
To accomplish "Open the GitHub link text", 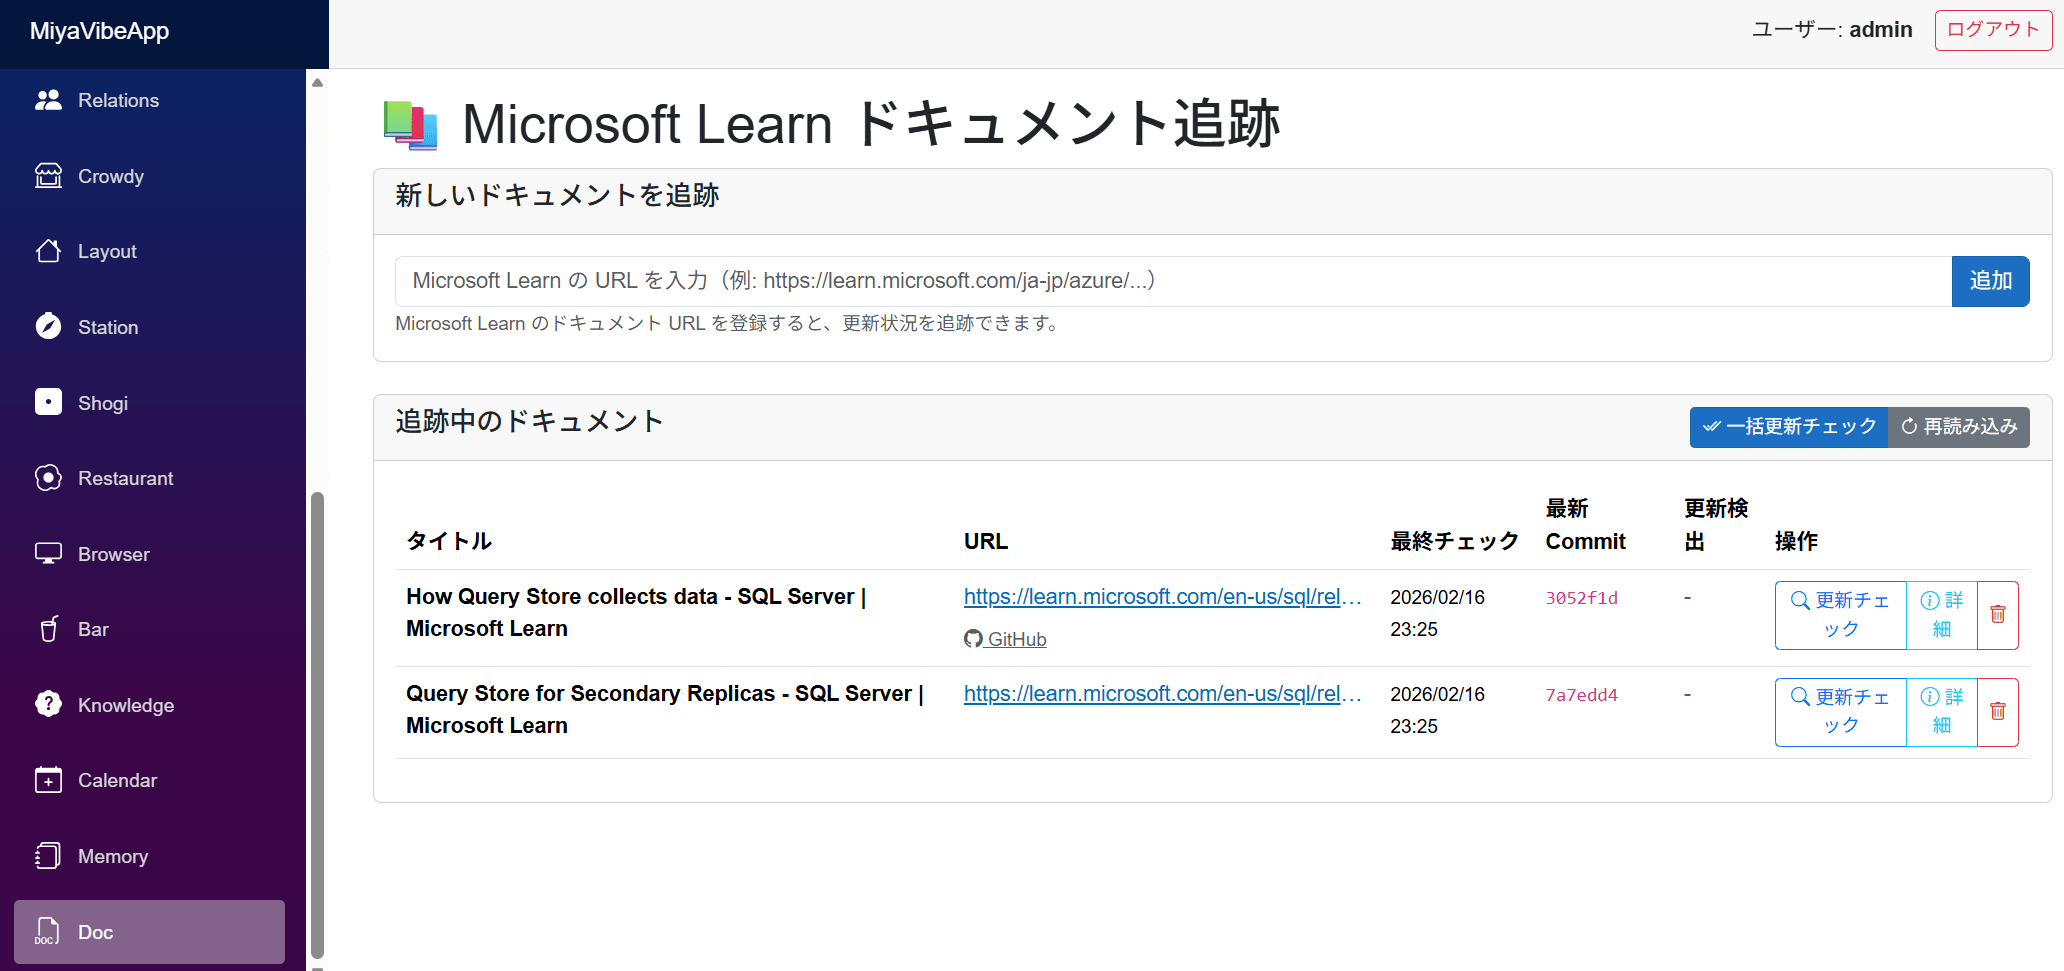I will pos(1017,639).
